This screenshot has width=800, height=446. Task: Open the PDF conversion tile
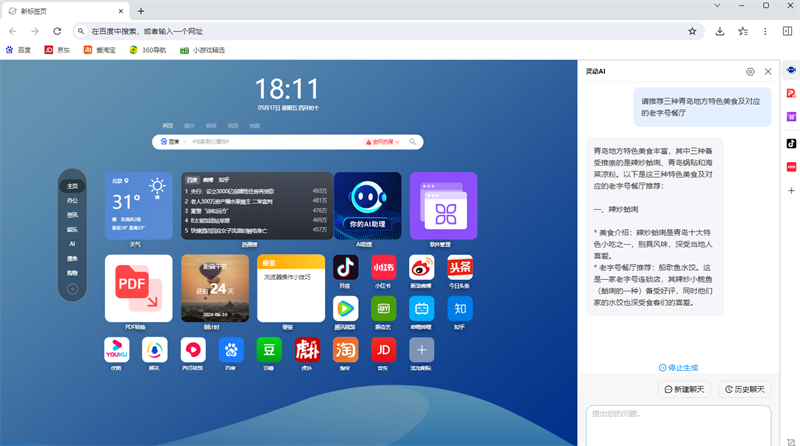(x=139, y=288)
